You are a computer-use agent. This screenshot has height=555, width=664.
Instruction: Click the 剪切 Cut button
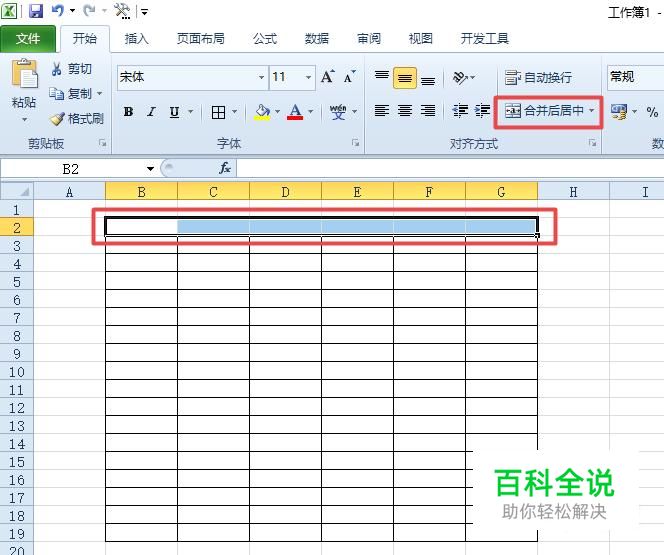point(72,69)
